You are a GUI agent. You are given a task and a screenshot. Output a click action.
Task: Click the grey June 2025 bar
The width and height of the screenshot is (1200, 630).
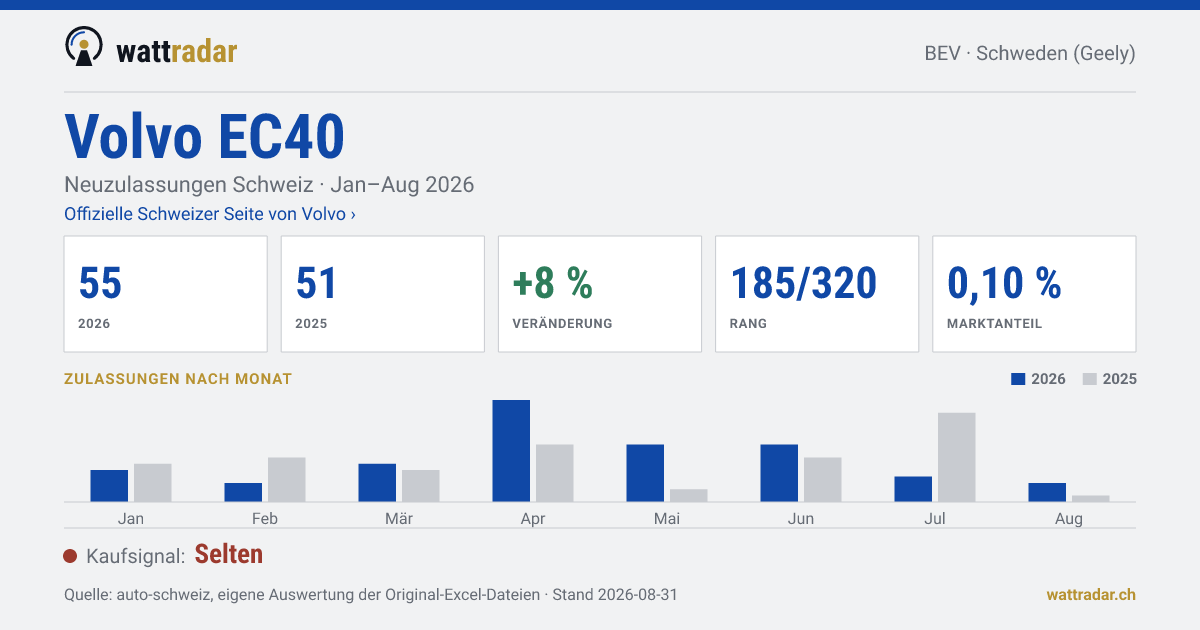823,480
